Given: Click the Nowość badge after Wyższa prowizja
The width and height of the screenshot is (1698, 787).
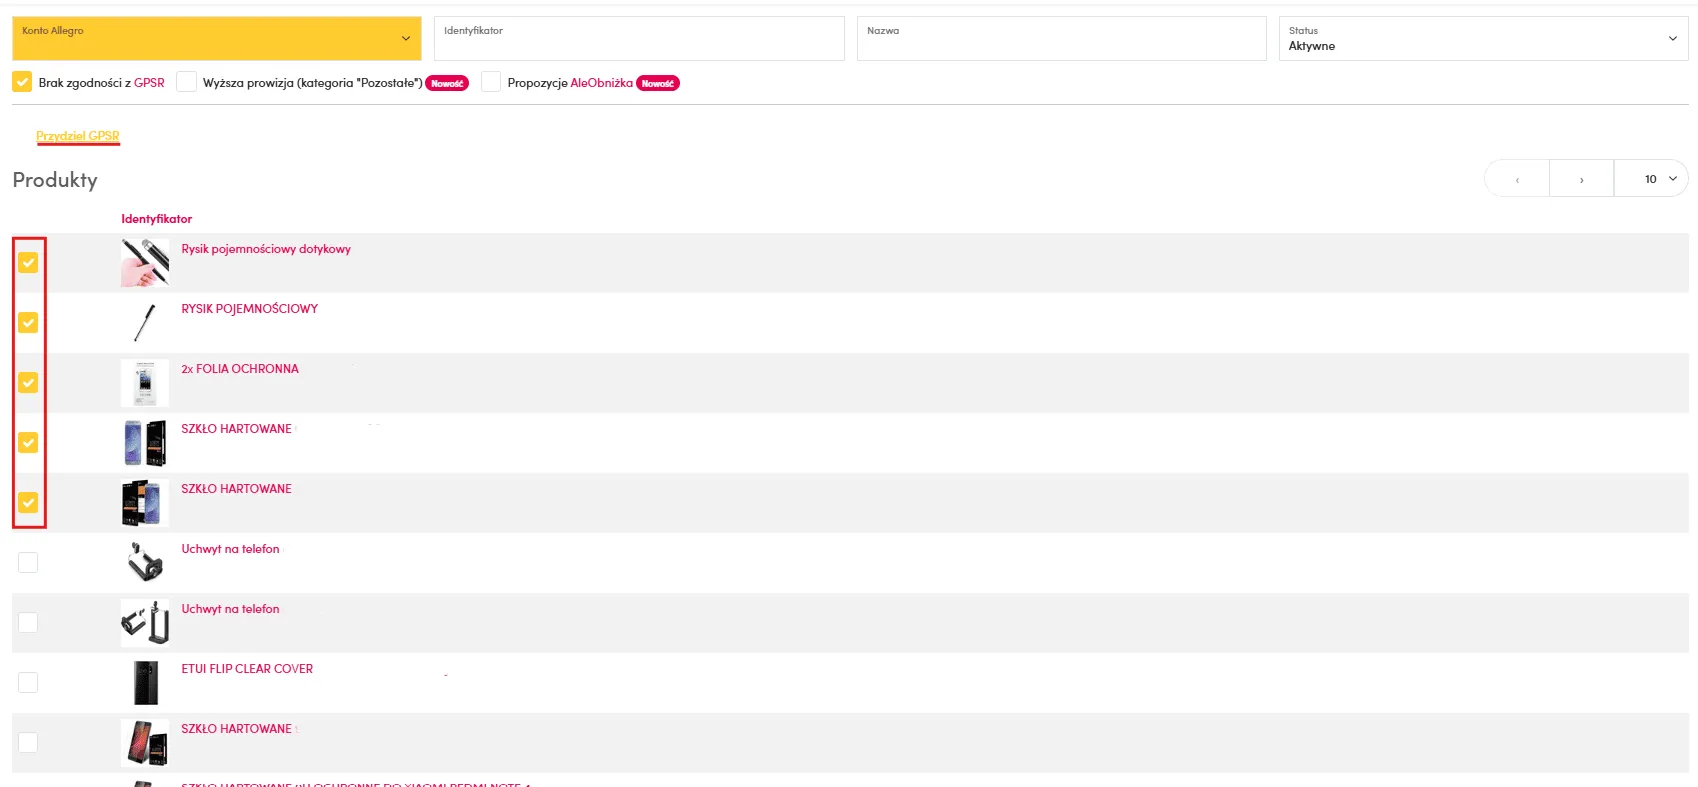Looking at the screenshot, I should pos(447,84).
